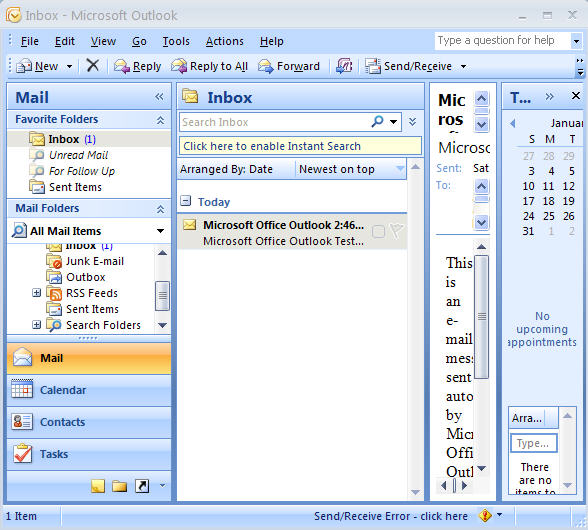Open the Edit menu
Screen dimensions: 588x530
click(65, 41)
